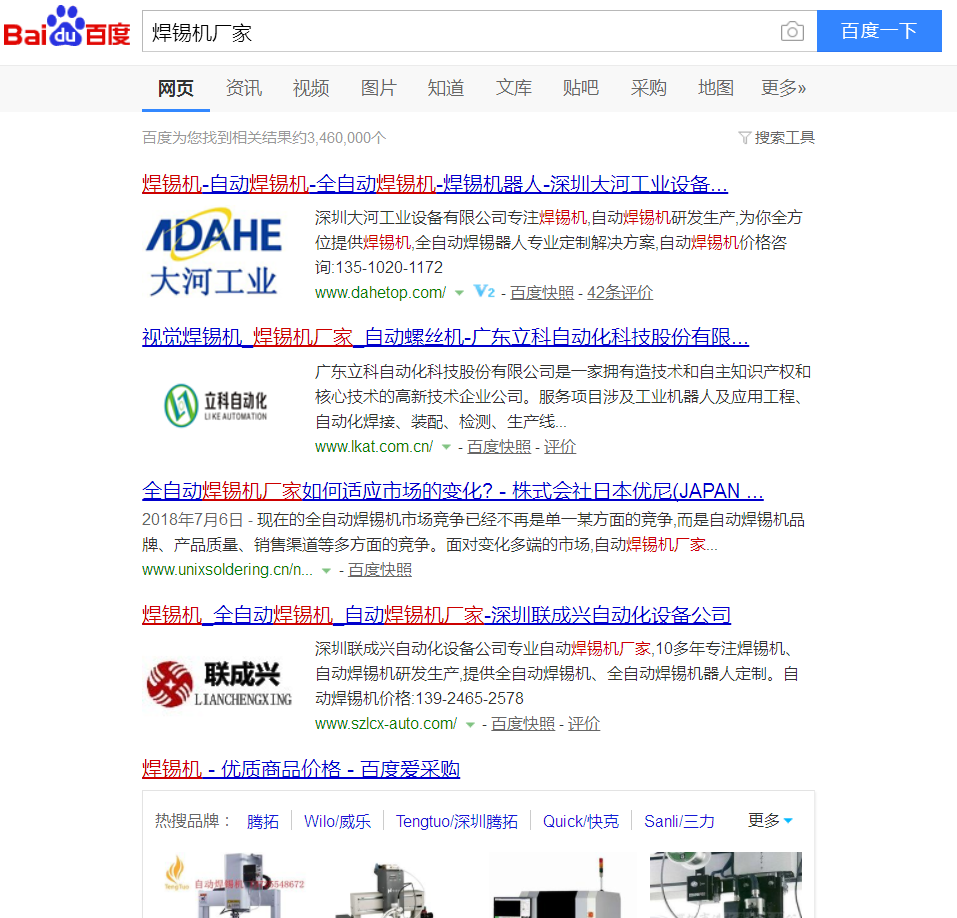This screenshot has height=918, width=957.
Task: Open 42条评价 reviews link
Action: tap(620, 292)
